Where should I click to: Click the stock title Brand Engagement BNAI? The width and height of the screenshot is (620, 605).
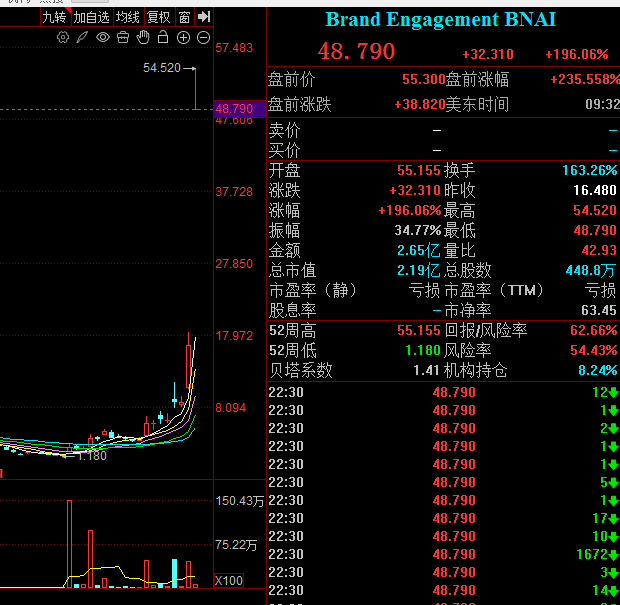coord(440,19)
